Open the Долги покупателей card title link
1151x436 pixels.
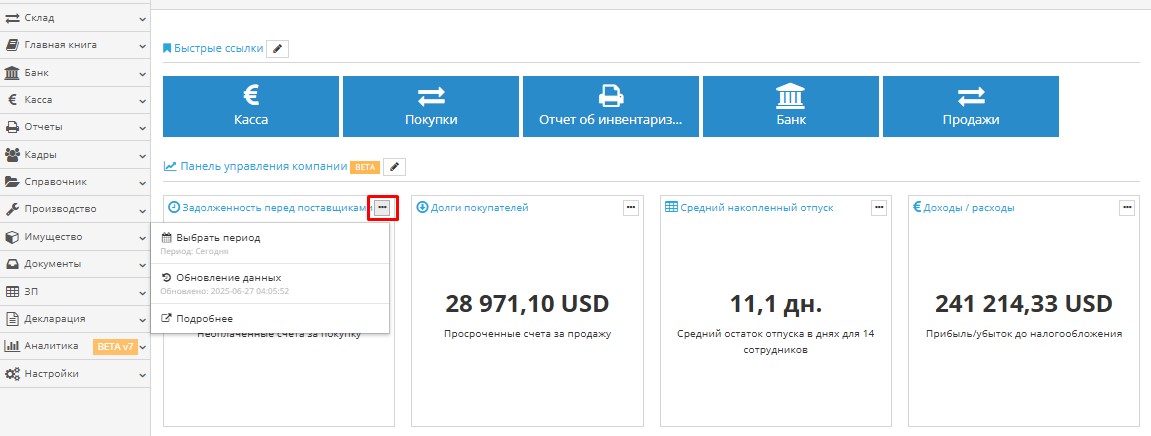coord(479,208)
